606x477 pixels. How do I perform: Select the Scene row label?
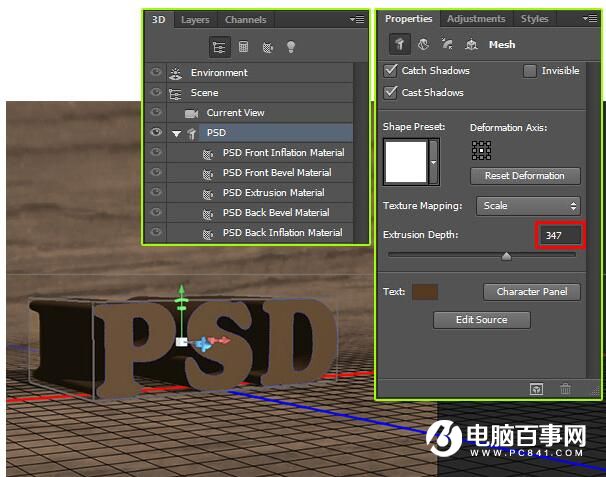tap(204, 93)
